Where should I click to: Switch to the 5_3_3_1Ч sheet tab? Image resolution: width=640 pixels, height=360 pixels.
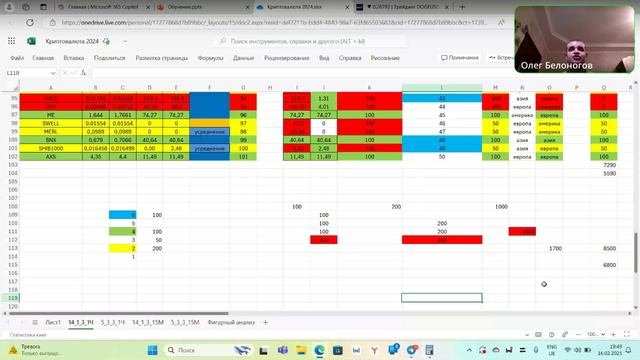pyautogui.click(x=113, y=322)
